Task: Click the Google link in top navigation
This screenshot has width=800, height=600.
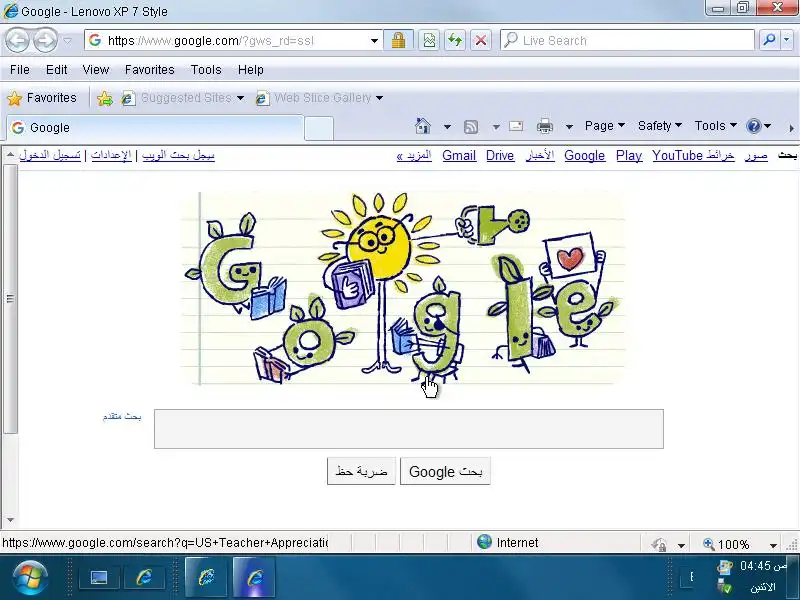Action: [x=585, y=156]
